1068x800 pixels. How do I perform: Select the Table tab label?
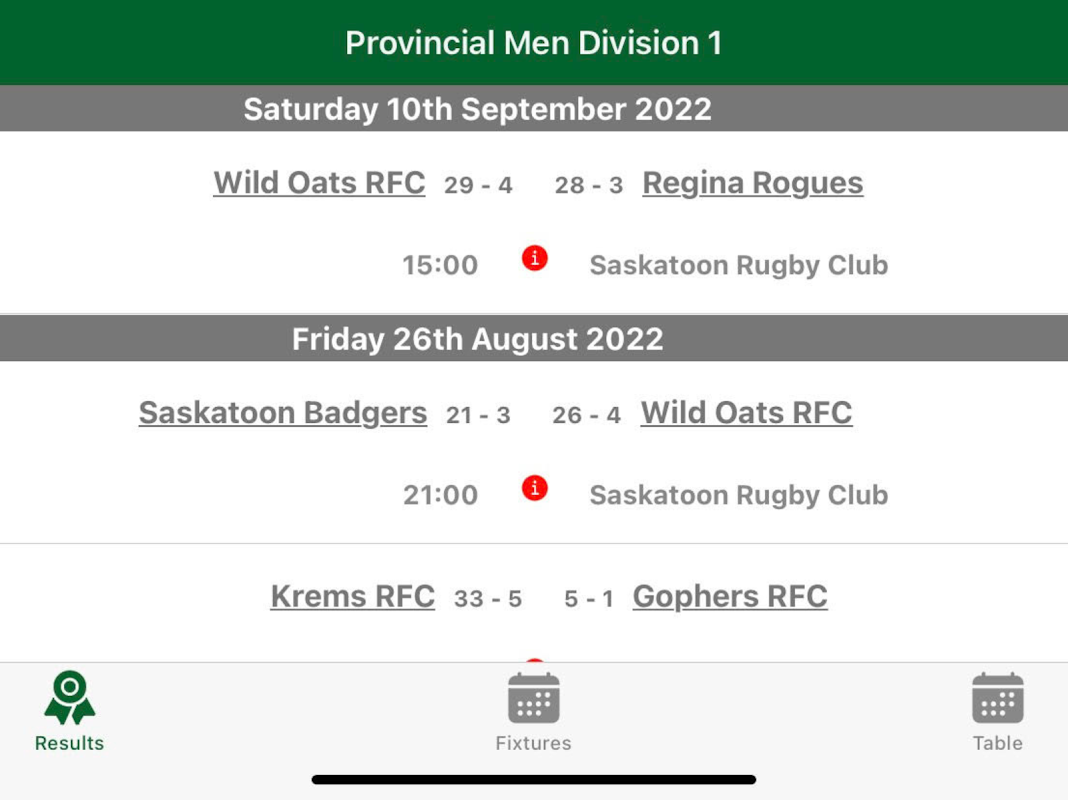click(997, 743)
